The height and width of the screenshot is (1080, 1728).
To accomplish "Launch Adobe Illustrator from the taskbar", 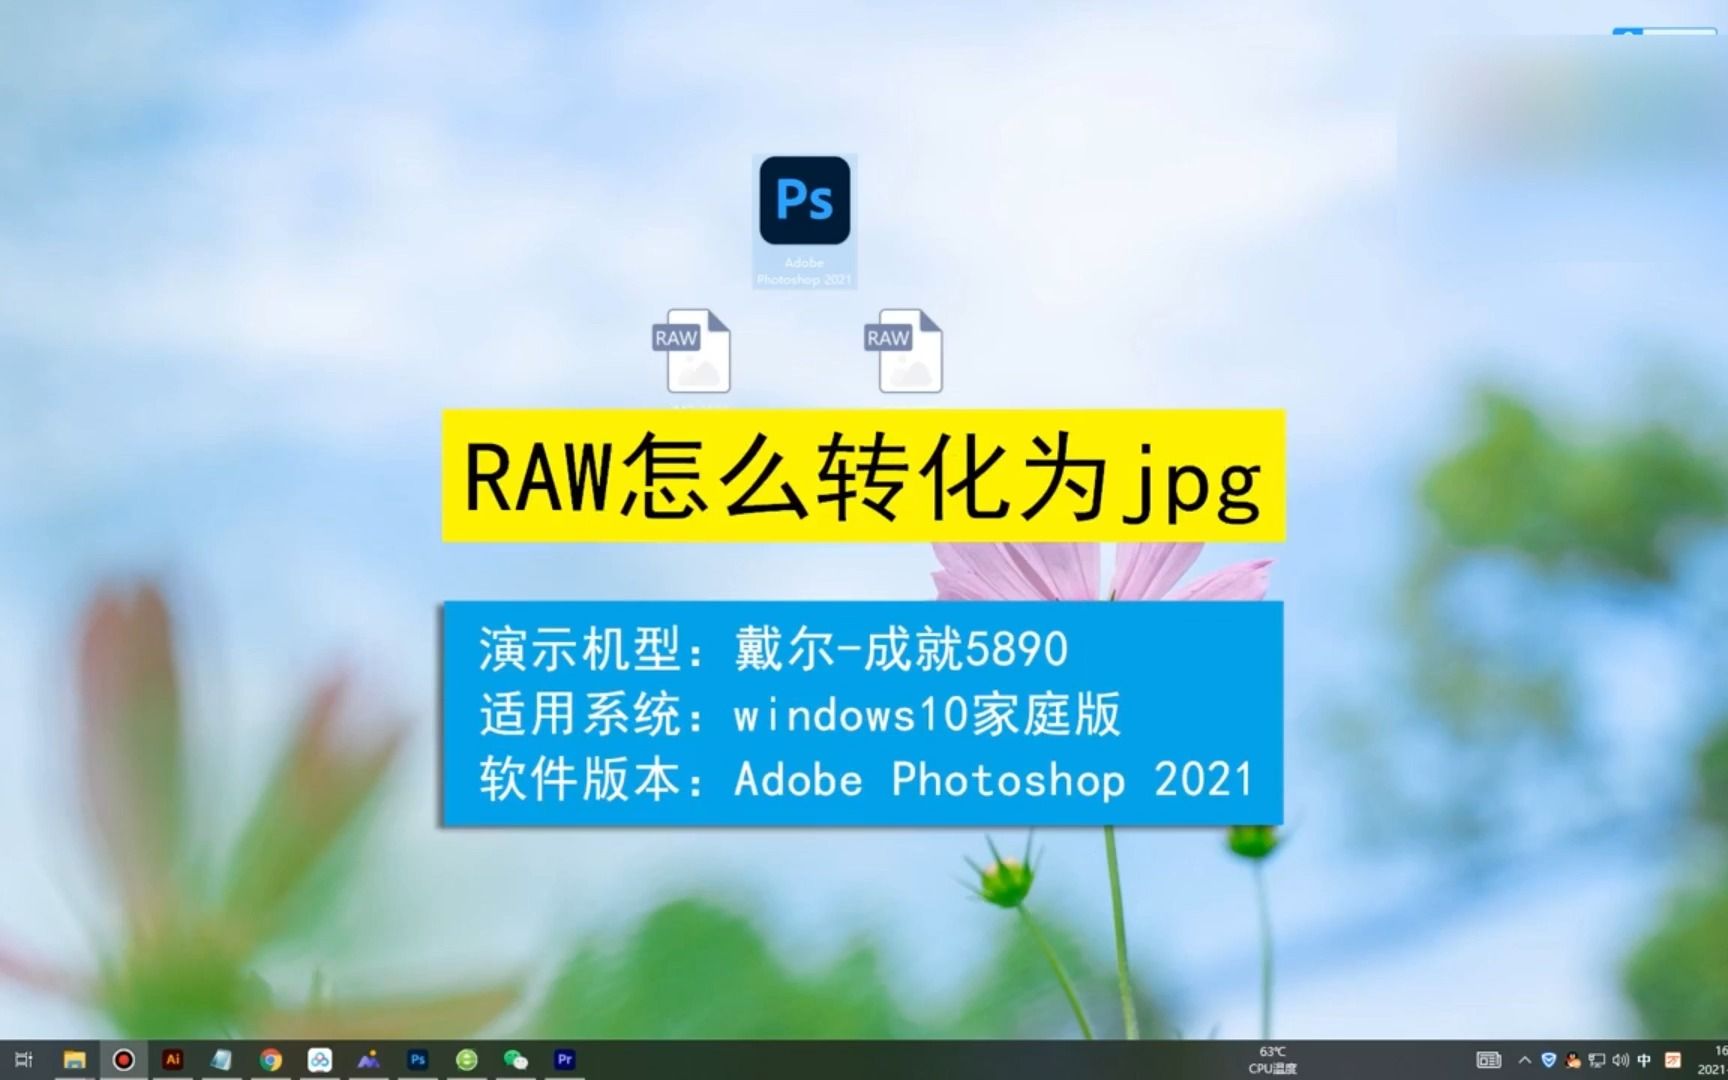I will coord(172,1059).
